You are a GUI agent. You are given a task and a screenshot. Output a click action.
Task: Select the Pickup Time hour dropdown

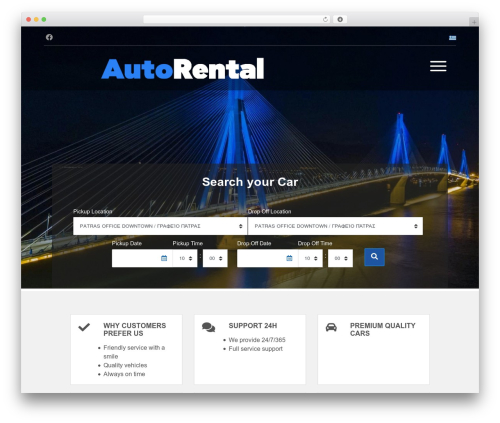185,258
